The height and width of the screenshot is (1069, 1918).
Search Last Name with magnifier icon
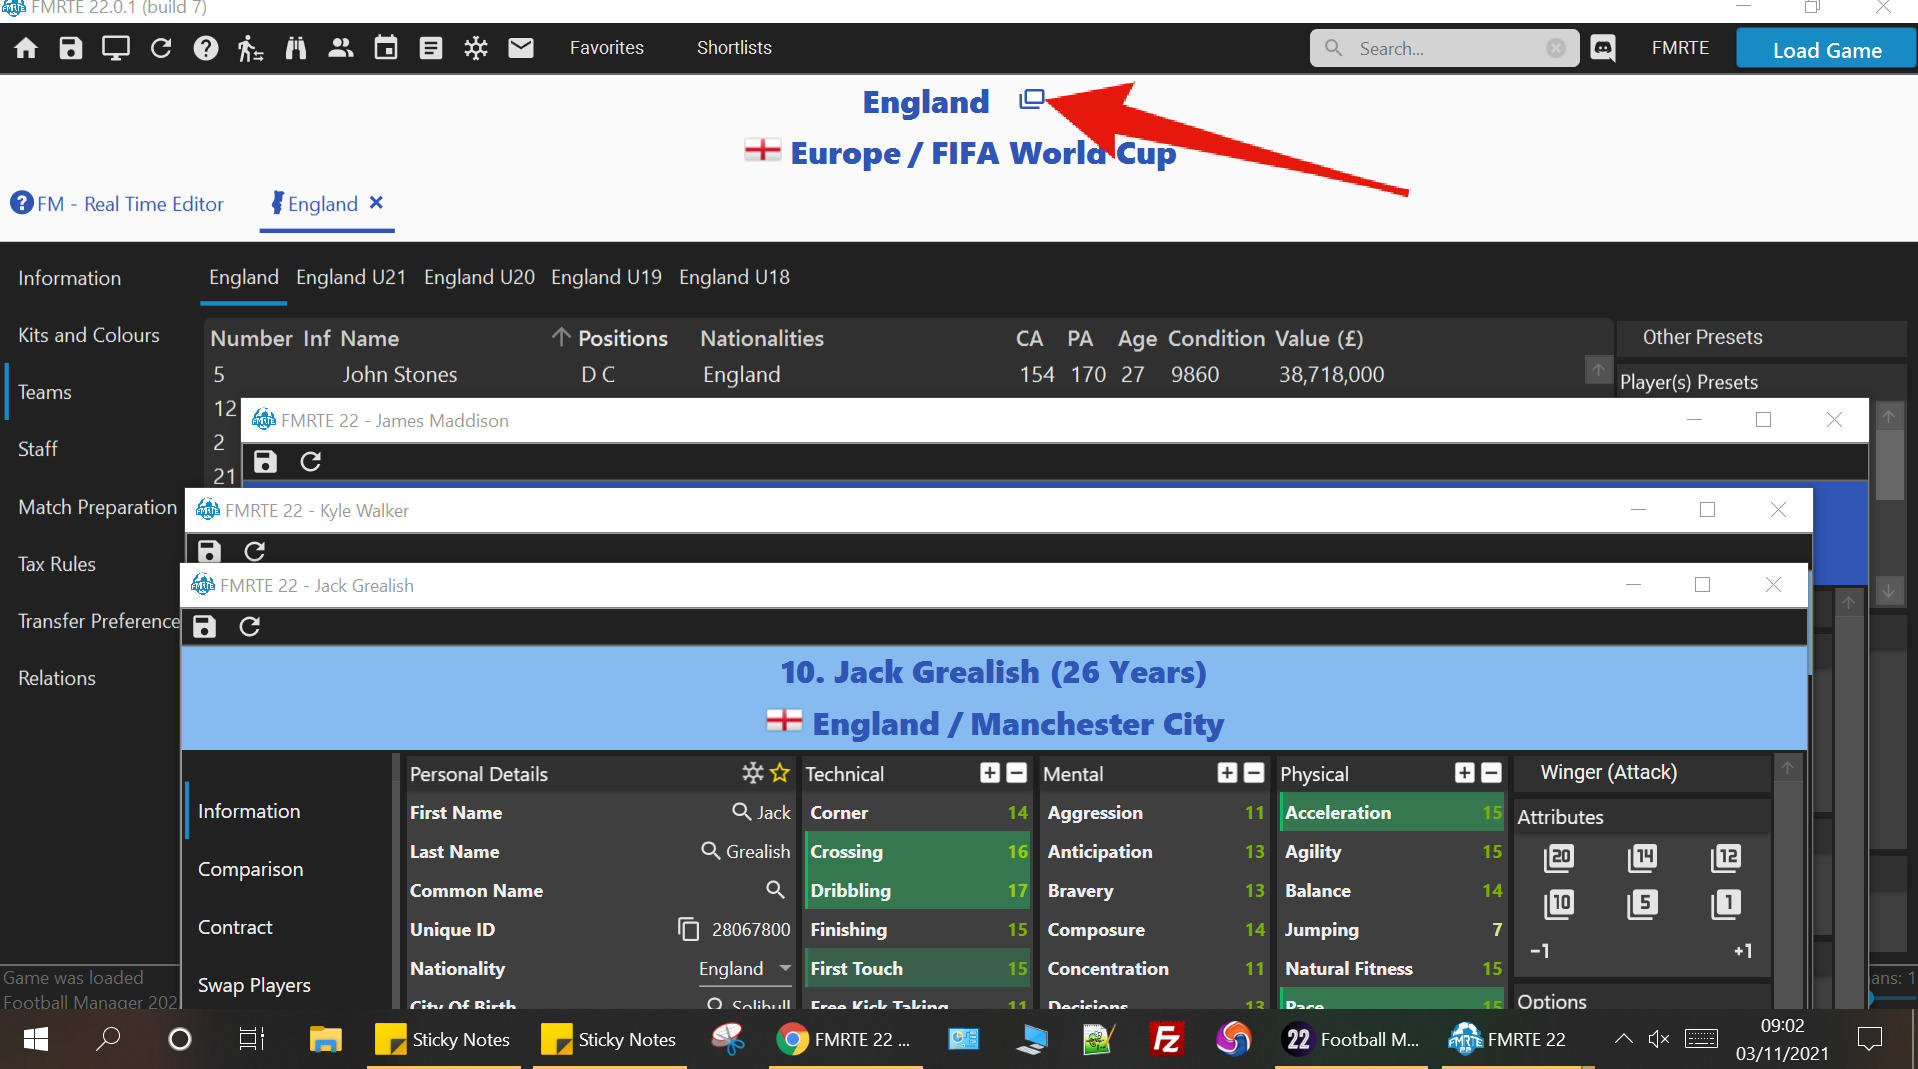(711, 850)
